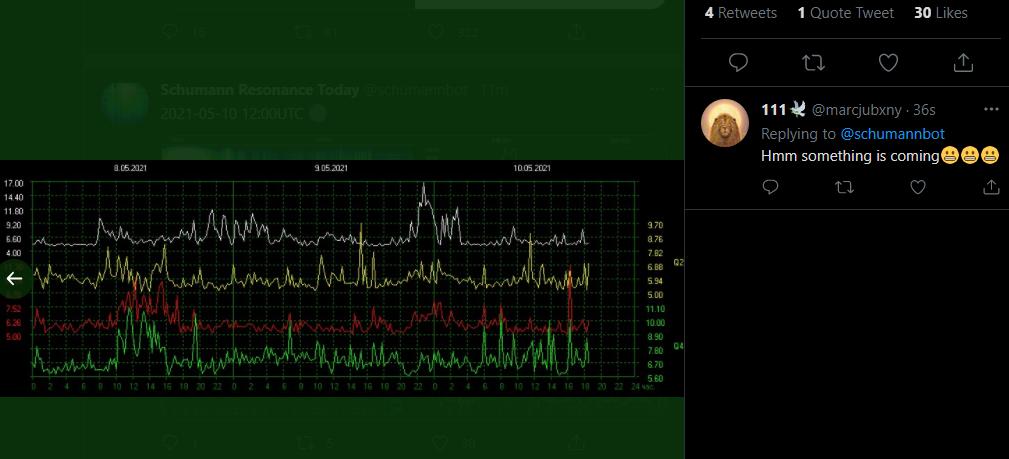The height and width of the screenshot is (459, 1009).
Task: Click the Schumann resonance chart image
Action: tap(342, 278)
